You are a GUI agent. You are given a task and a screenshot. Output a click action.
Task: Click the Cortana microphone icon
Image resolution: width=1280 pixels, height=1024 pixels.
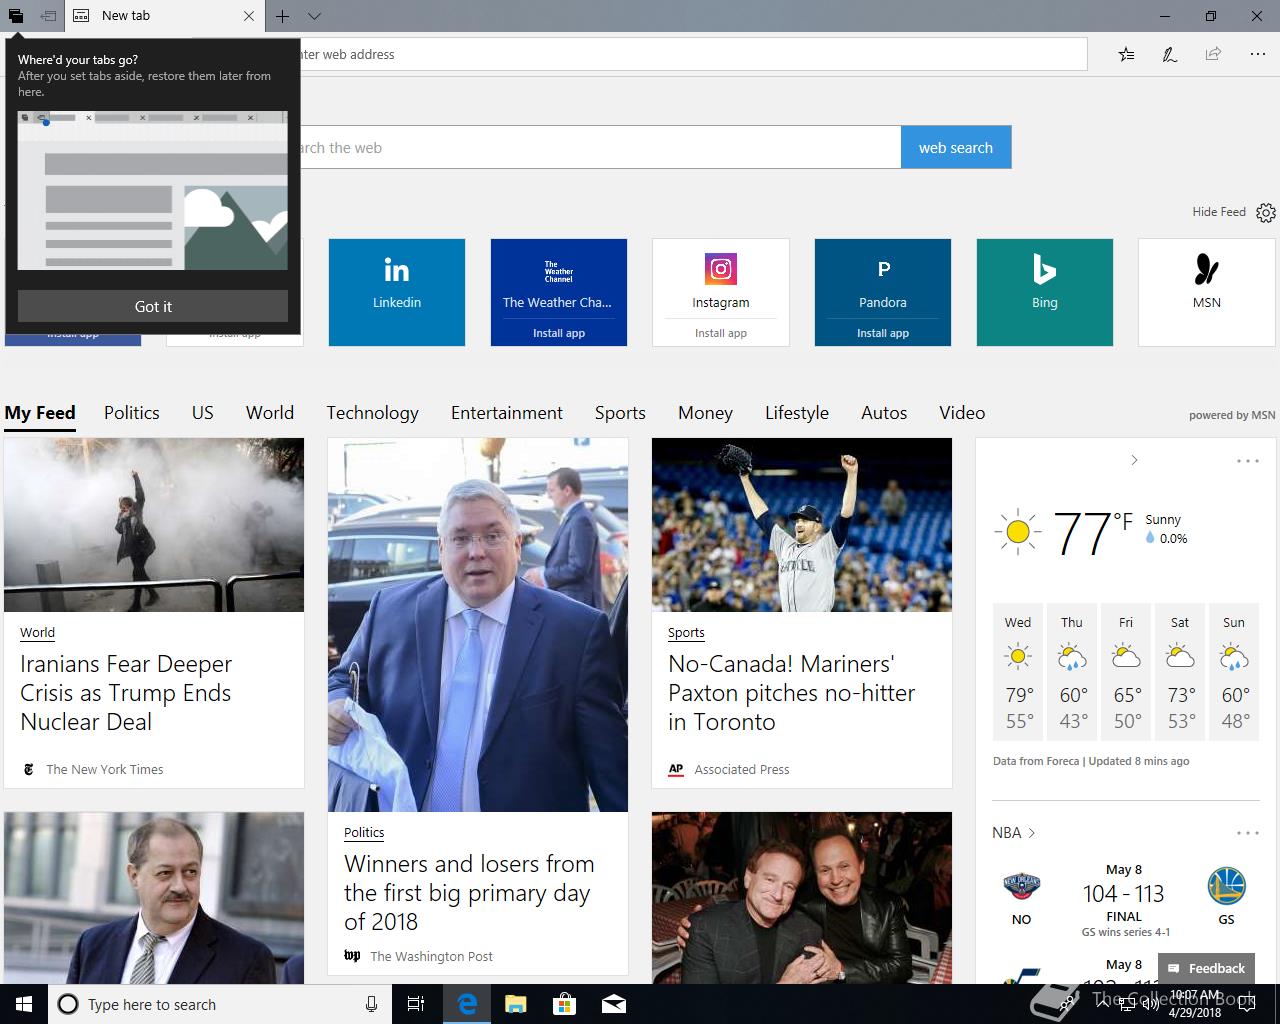click(372, 1004)
